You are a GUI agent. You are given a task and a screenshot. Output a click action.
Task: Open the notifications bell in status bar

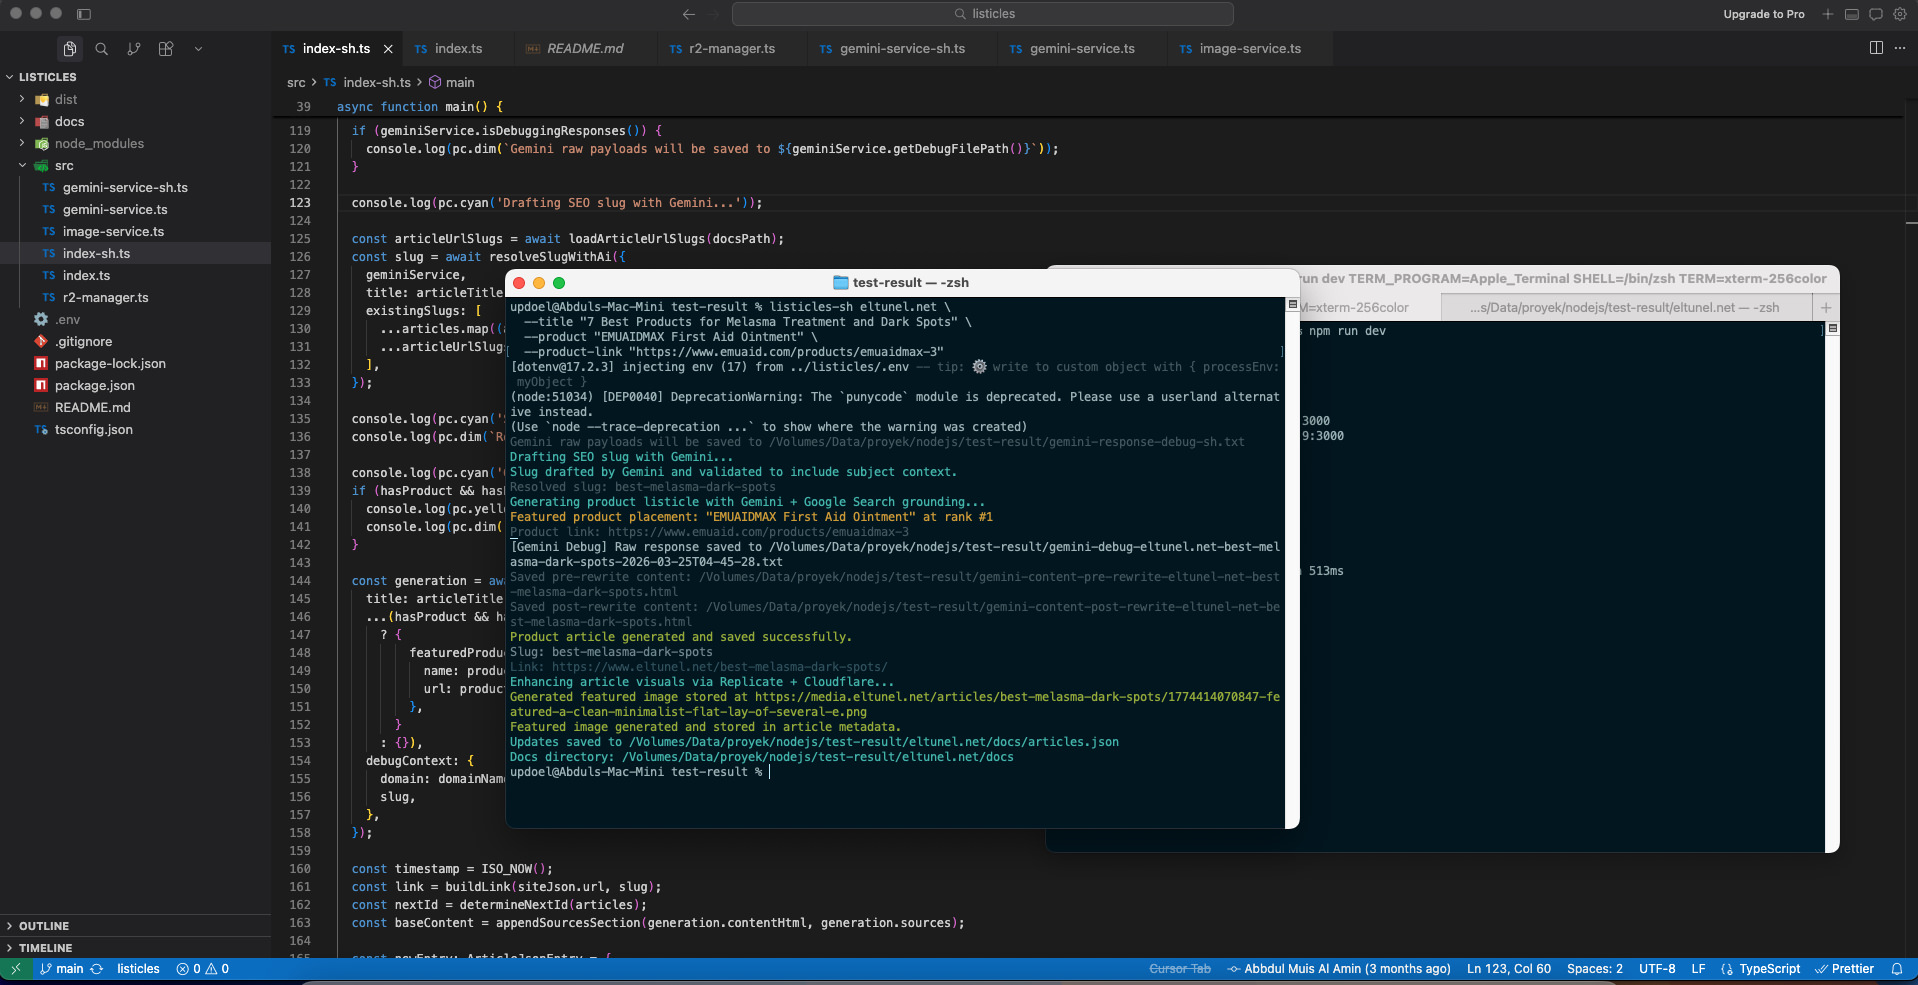tap(1896, 968)
